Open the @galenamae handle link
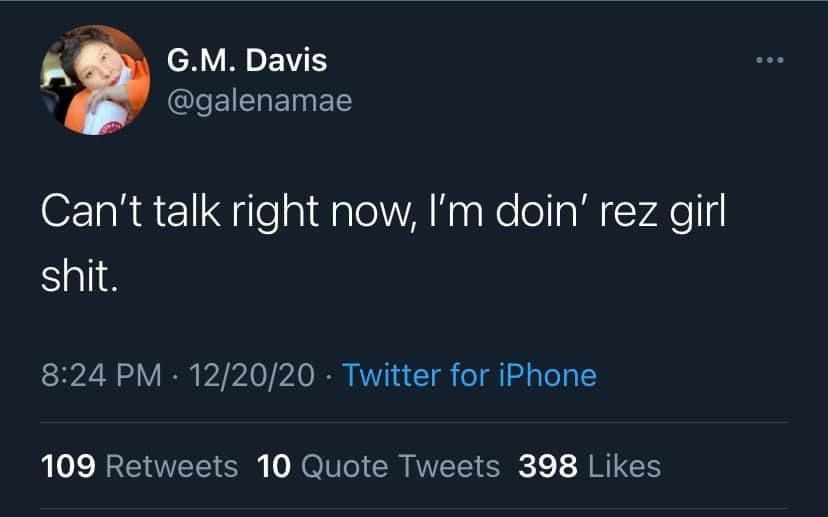The height and width of the screenshot is (517, 828). 259,101
